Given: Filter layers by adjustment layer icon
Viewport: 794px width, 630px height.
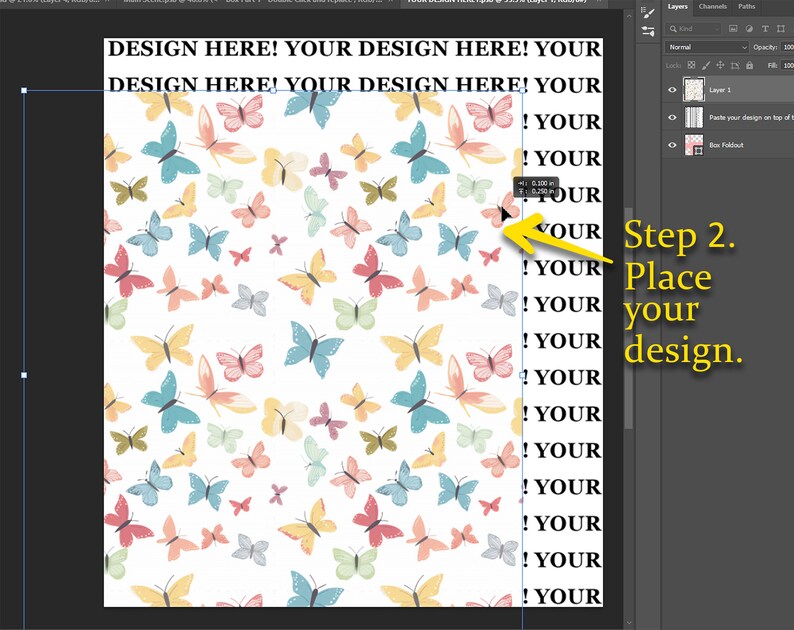Looking at the screenshot, I should tap(749, 29).
